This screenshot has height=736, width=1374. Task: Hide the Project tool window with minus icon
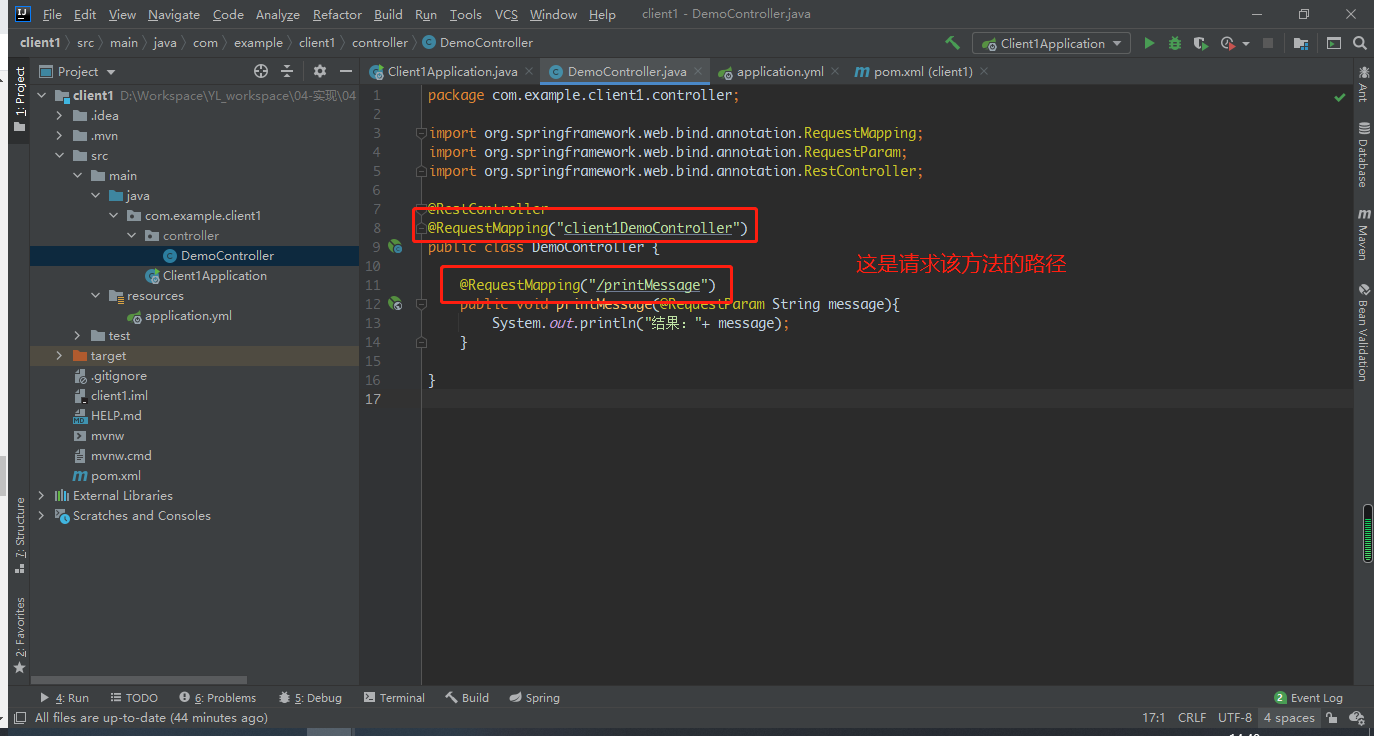pyautogui.click(x=346, y=71)
